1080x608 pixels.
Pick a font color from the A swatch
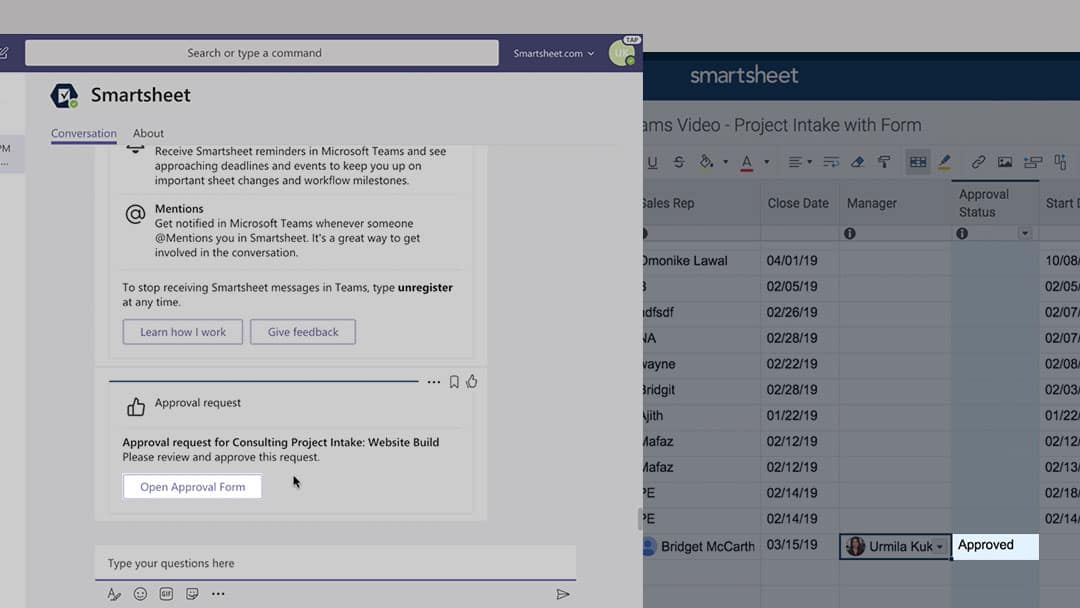pyautogui.click(x=745, y=161)
